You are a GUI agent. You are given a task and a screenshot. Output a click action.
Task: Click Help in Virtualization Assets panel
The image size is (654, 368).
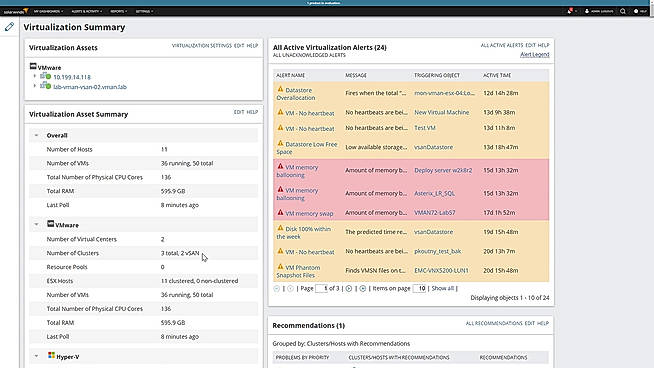pyautogui.click(x=252, y=45)
